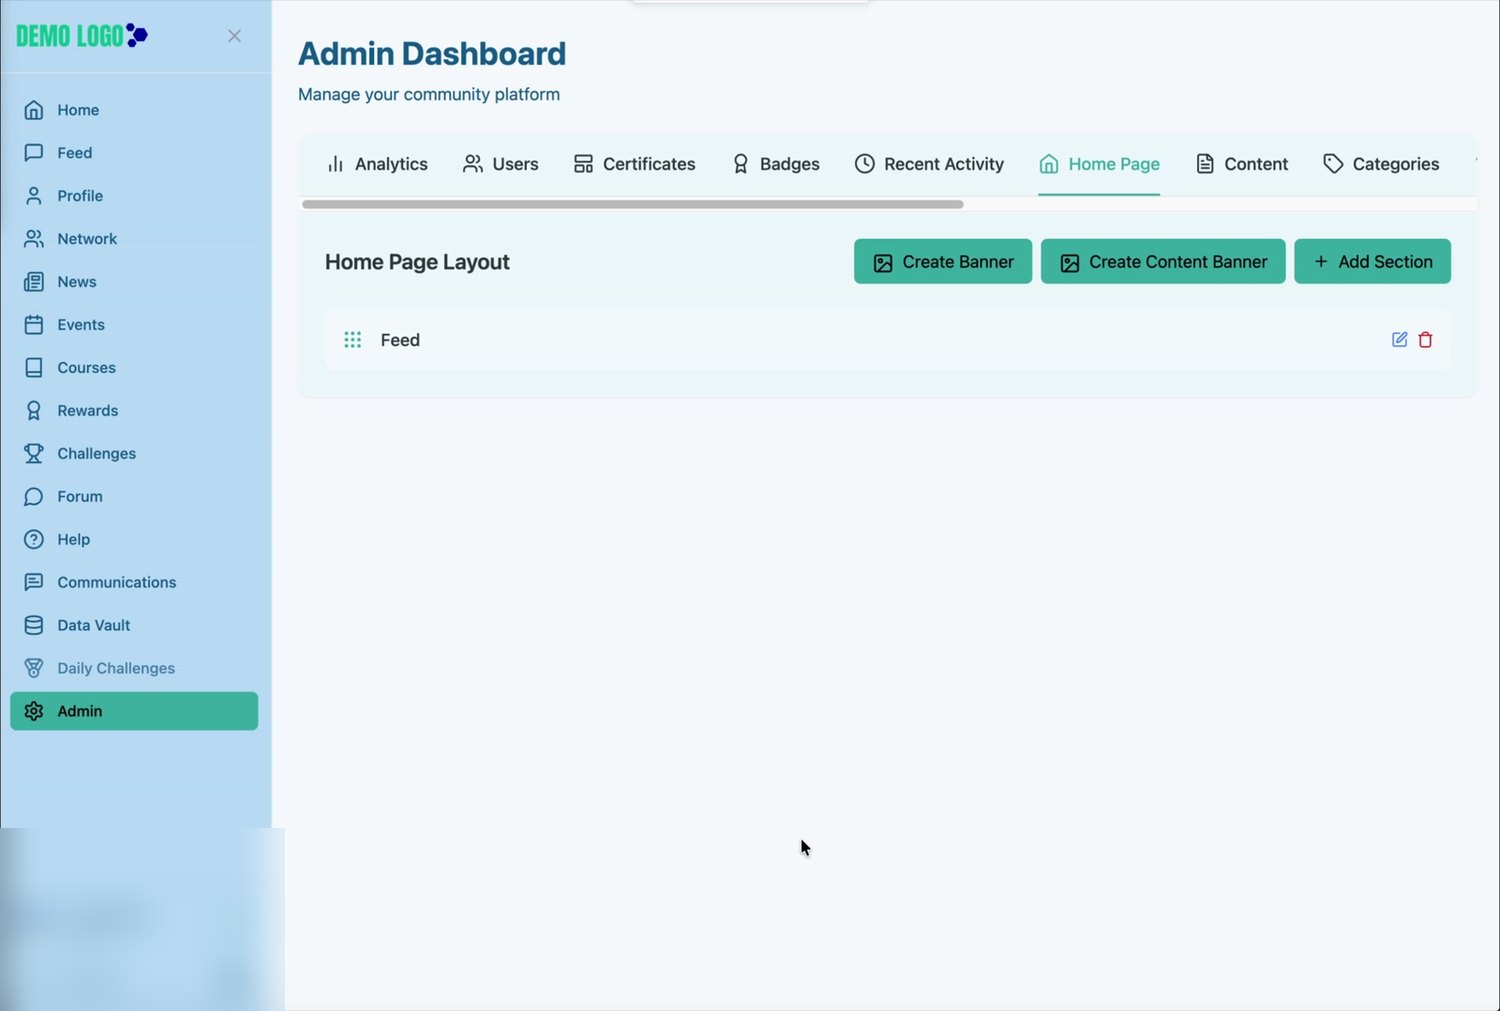Open Challenges from the sidebar
Viewport: 1500px width, 1011px height.
(134, 454)
